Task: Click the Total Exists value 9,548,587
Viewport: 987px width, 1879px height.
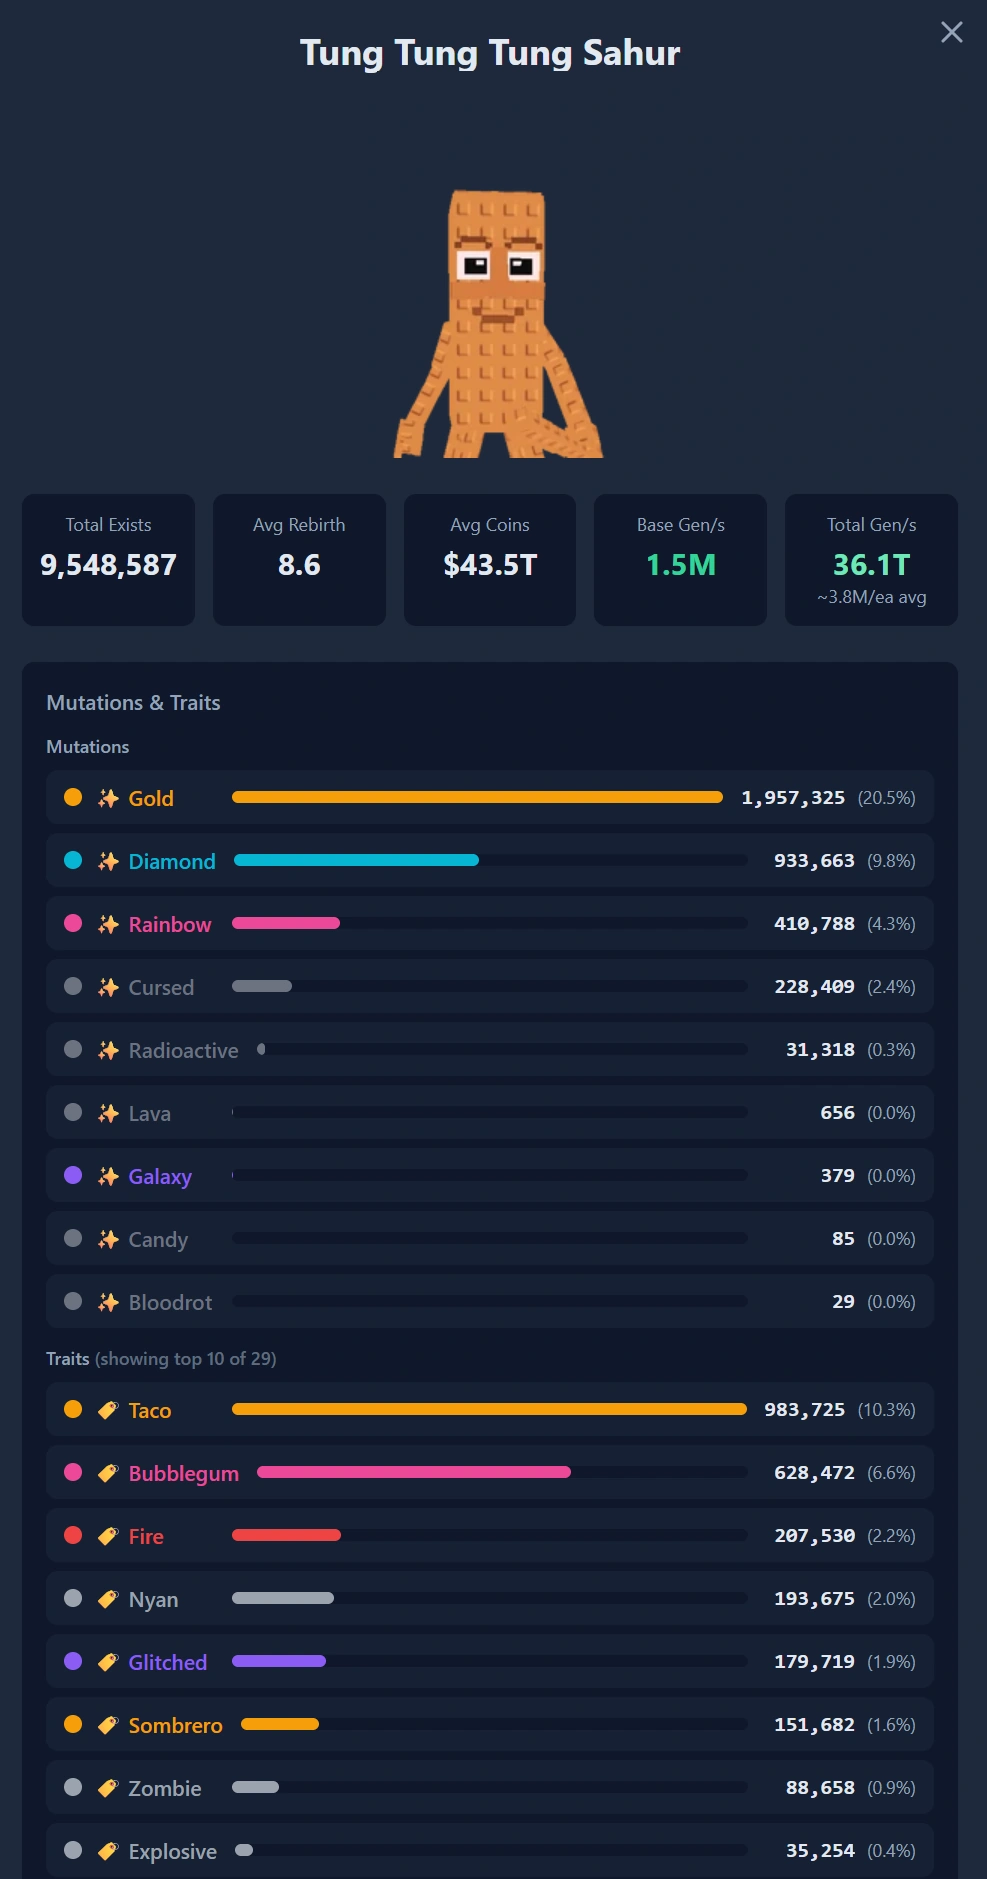Action: tap(108, 565)
